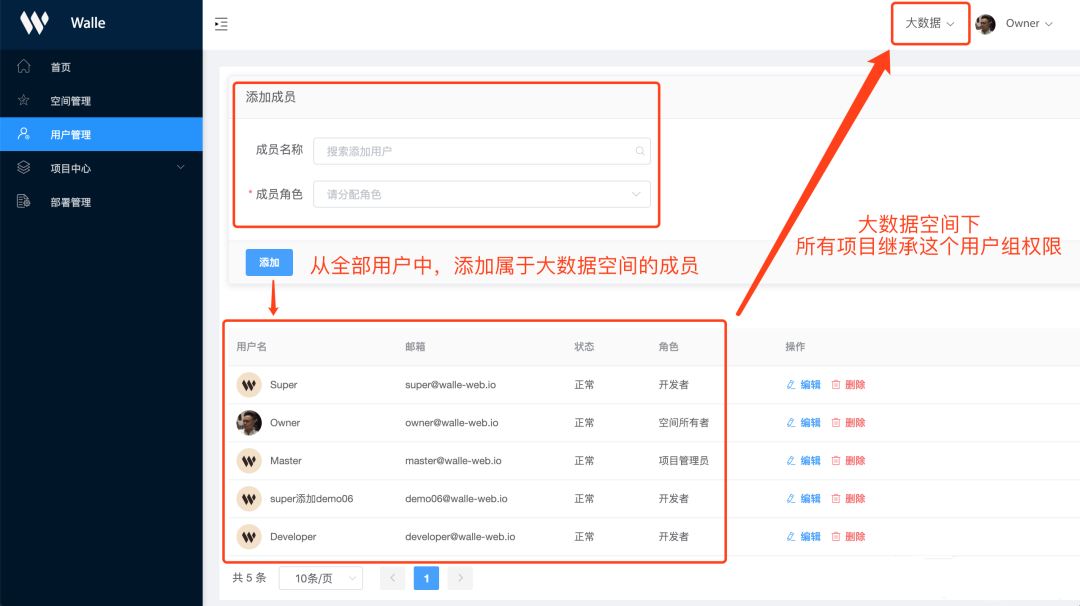Delete the Master user row
The height and width of the screenshot is (606, 1080).
tap(848, 461)
